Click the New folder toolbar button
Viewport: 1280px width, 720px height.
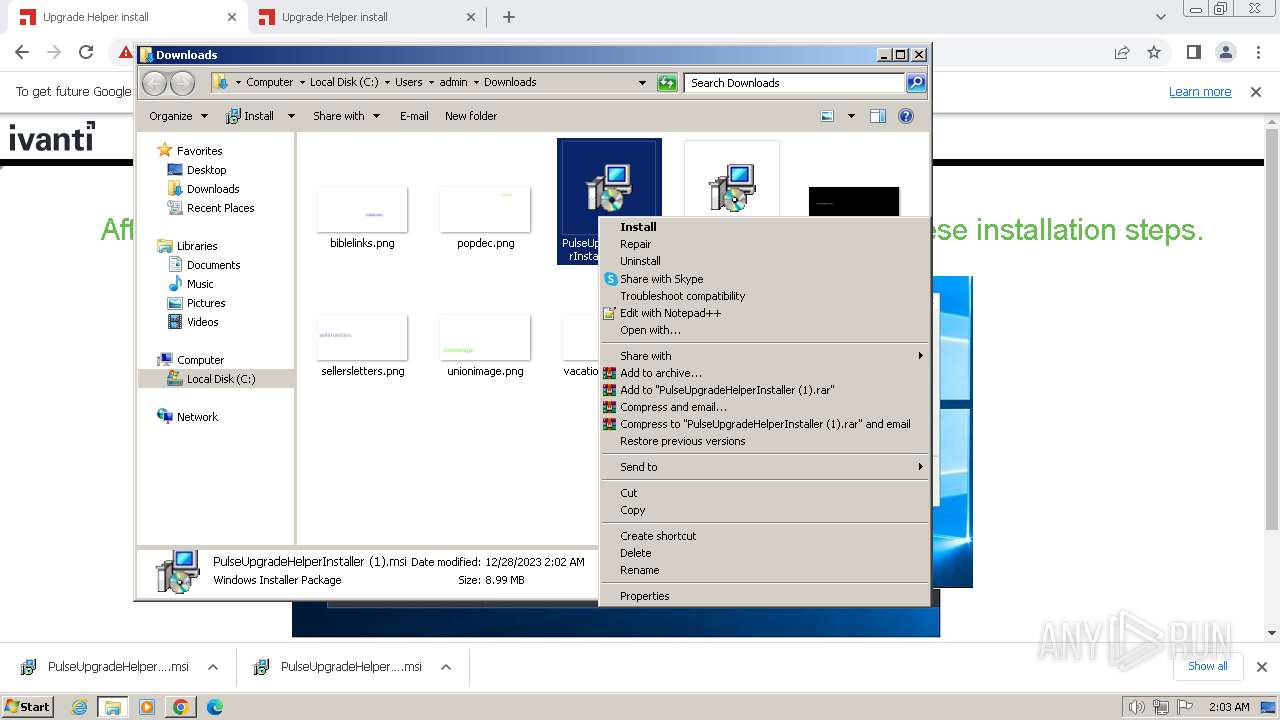pyautogui.click(x=471, y=116)
